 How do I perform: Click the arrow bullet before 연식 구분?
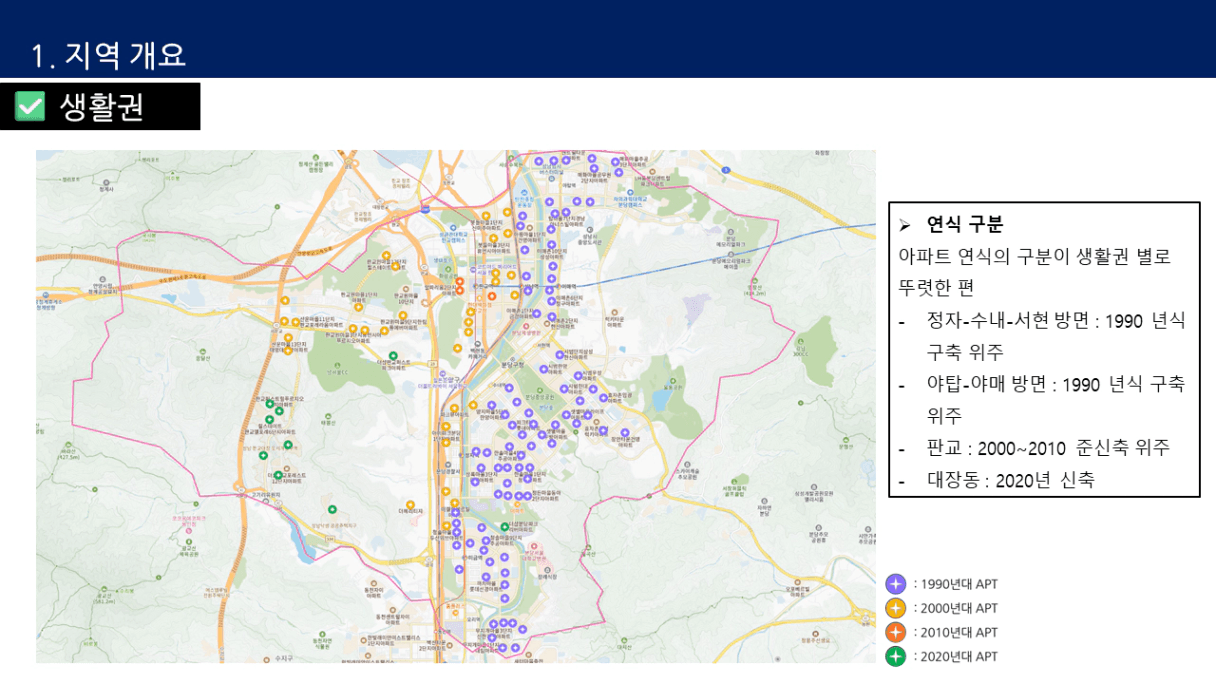[x=905, y=224]
